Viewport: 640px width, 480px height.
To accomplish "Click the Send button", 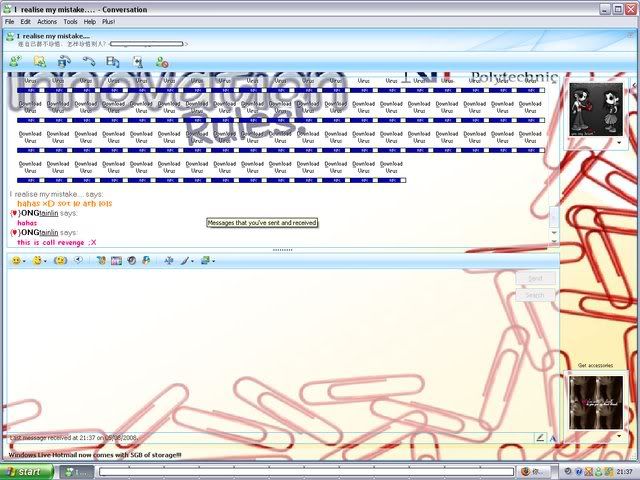I will pos(536,278).
